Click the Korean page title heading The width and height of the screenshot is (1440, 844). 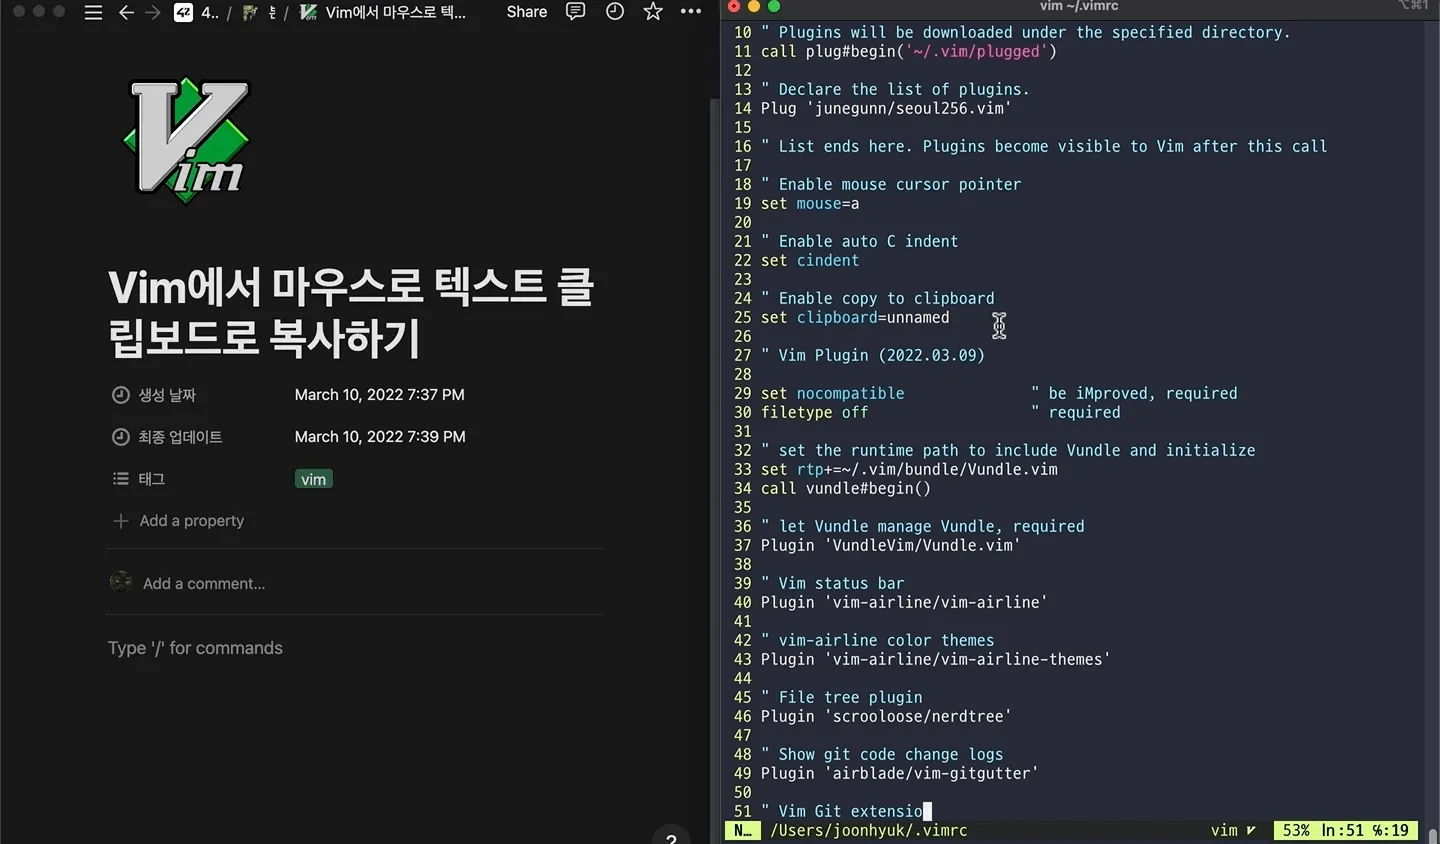coord(351,313)
